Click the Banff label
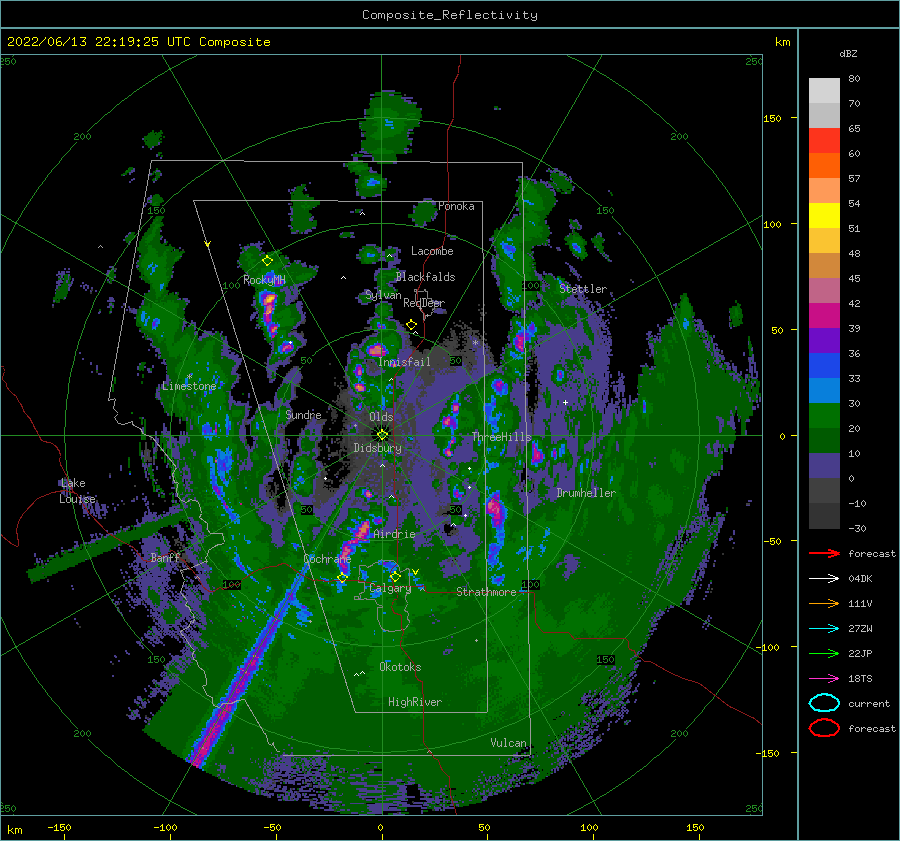Screen dimensions: 900x841 click(x=165, y=557)
